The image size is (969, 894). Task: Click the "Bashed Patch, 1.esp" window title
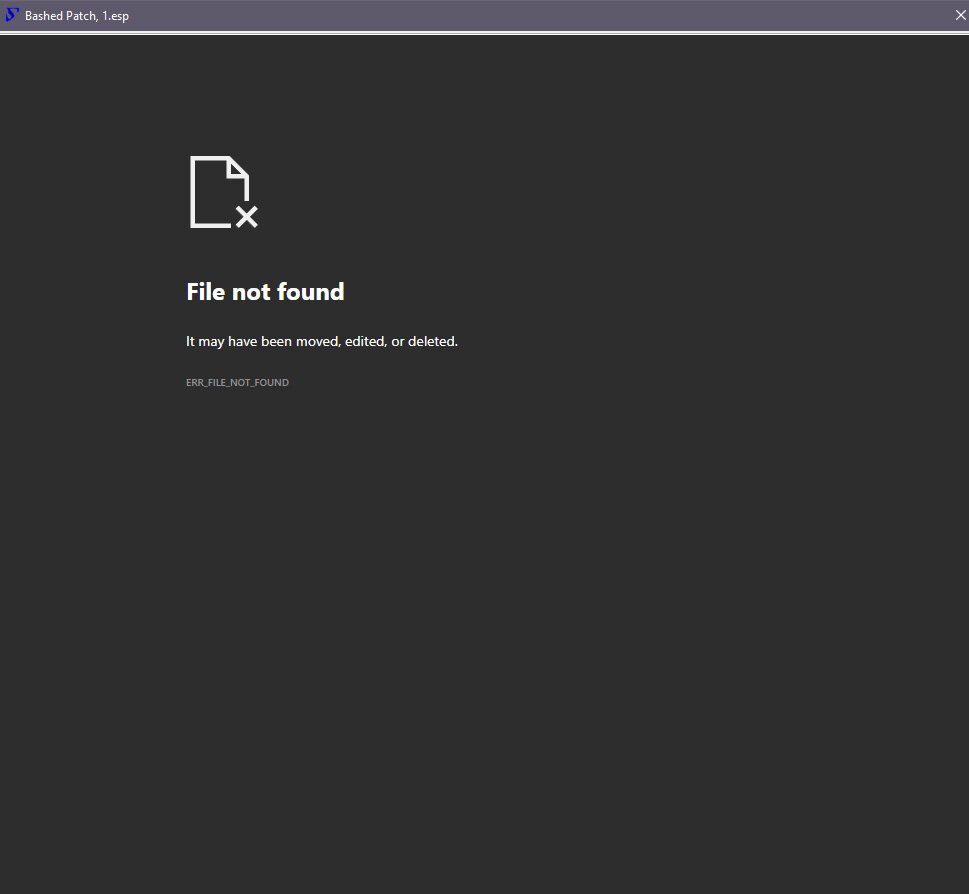[77, 16]
